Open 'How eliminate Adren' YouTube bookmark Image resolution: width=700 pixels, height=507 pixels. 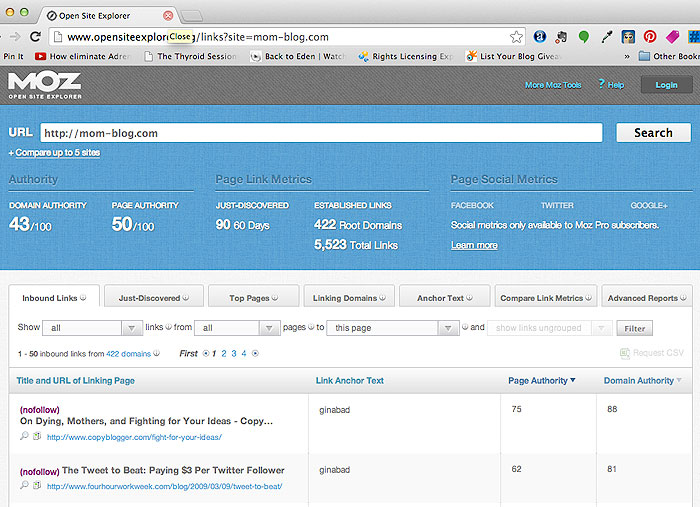coord(83,56)
